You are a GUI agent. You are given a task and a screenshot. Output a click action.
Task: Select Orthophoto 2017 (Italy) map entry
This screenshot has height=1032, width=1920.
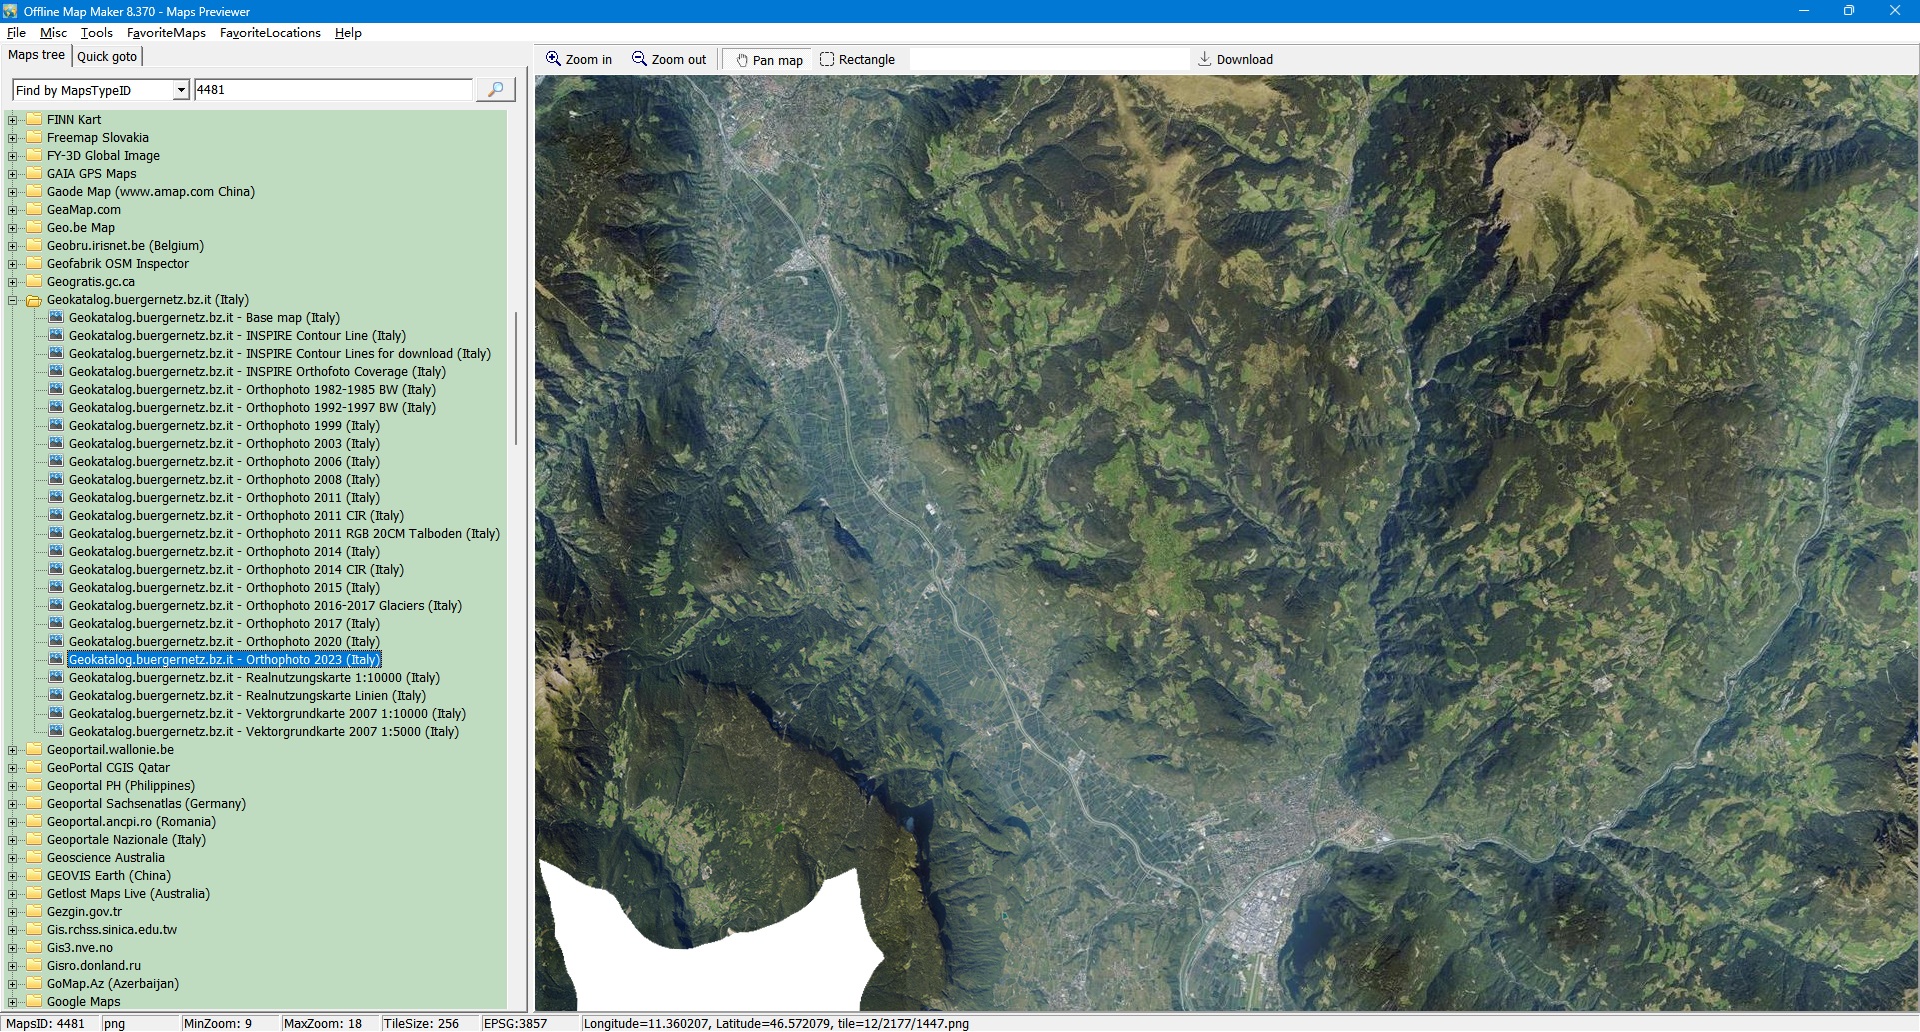(224, 624)
